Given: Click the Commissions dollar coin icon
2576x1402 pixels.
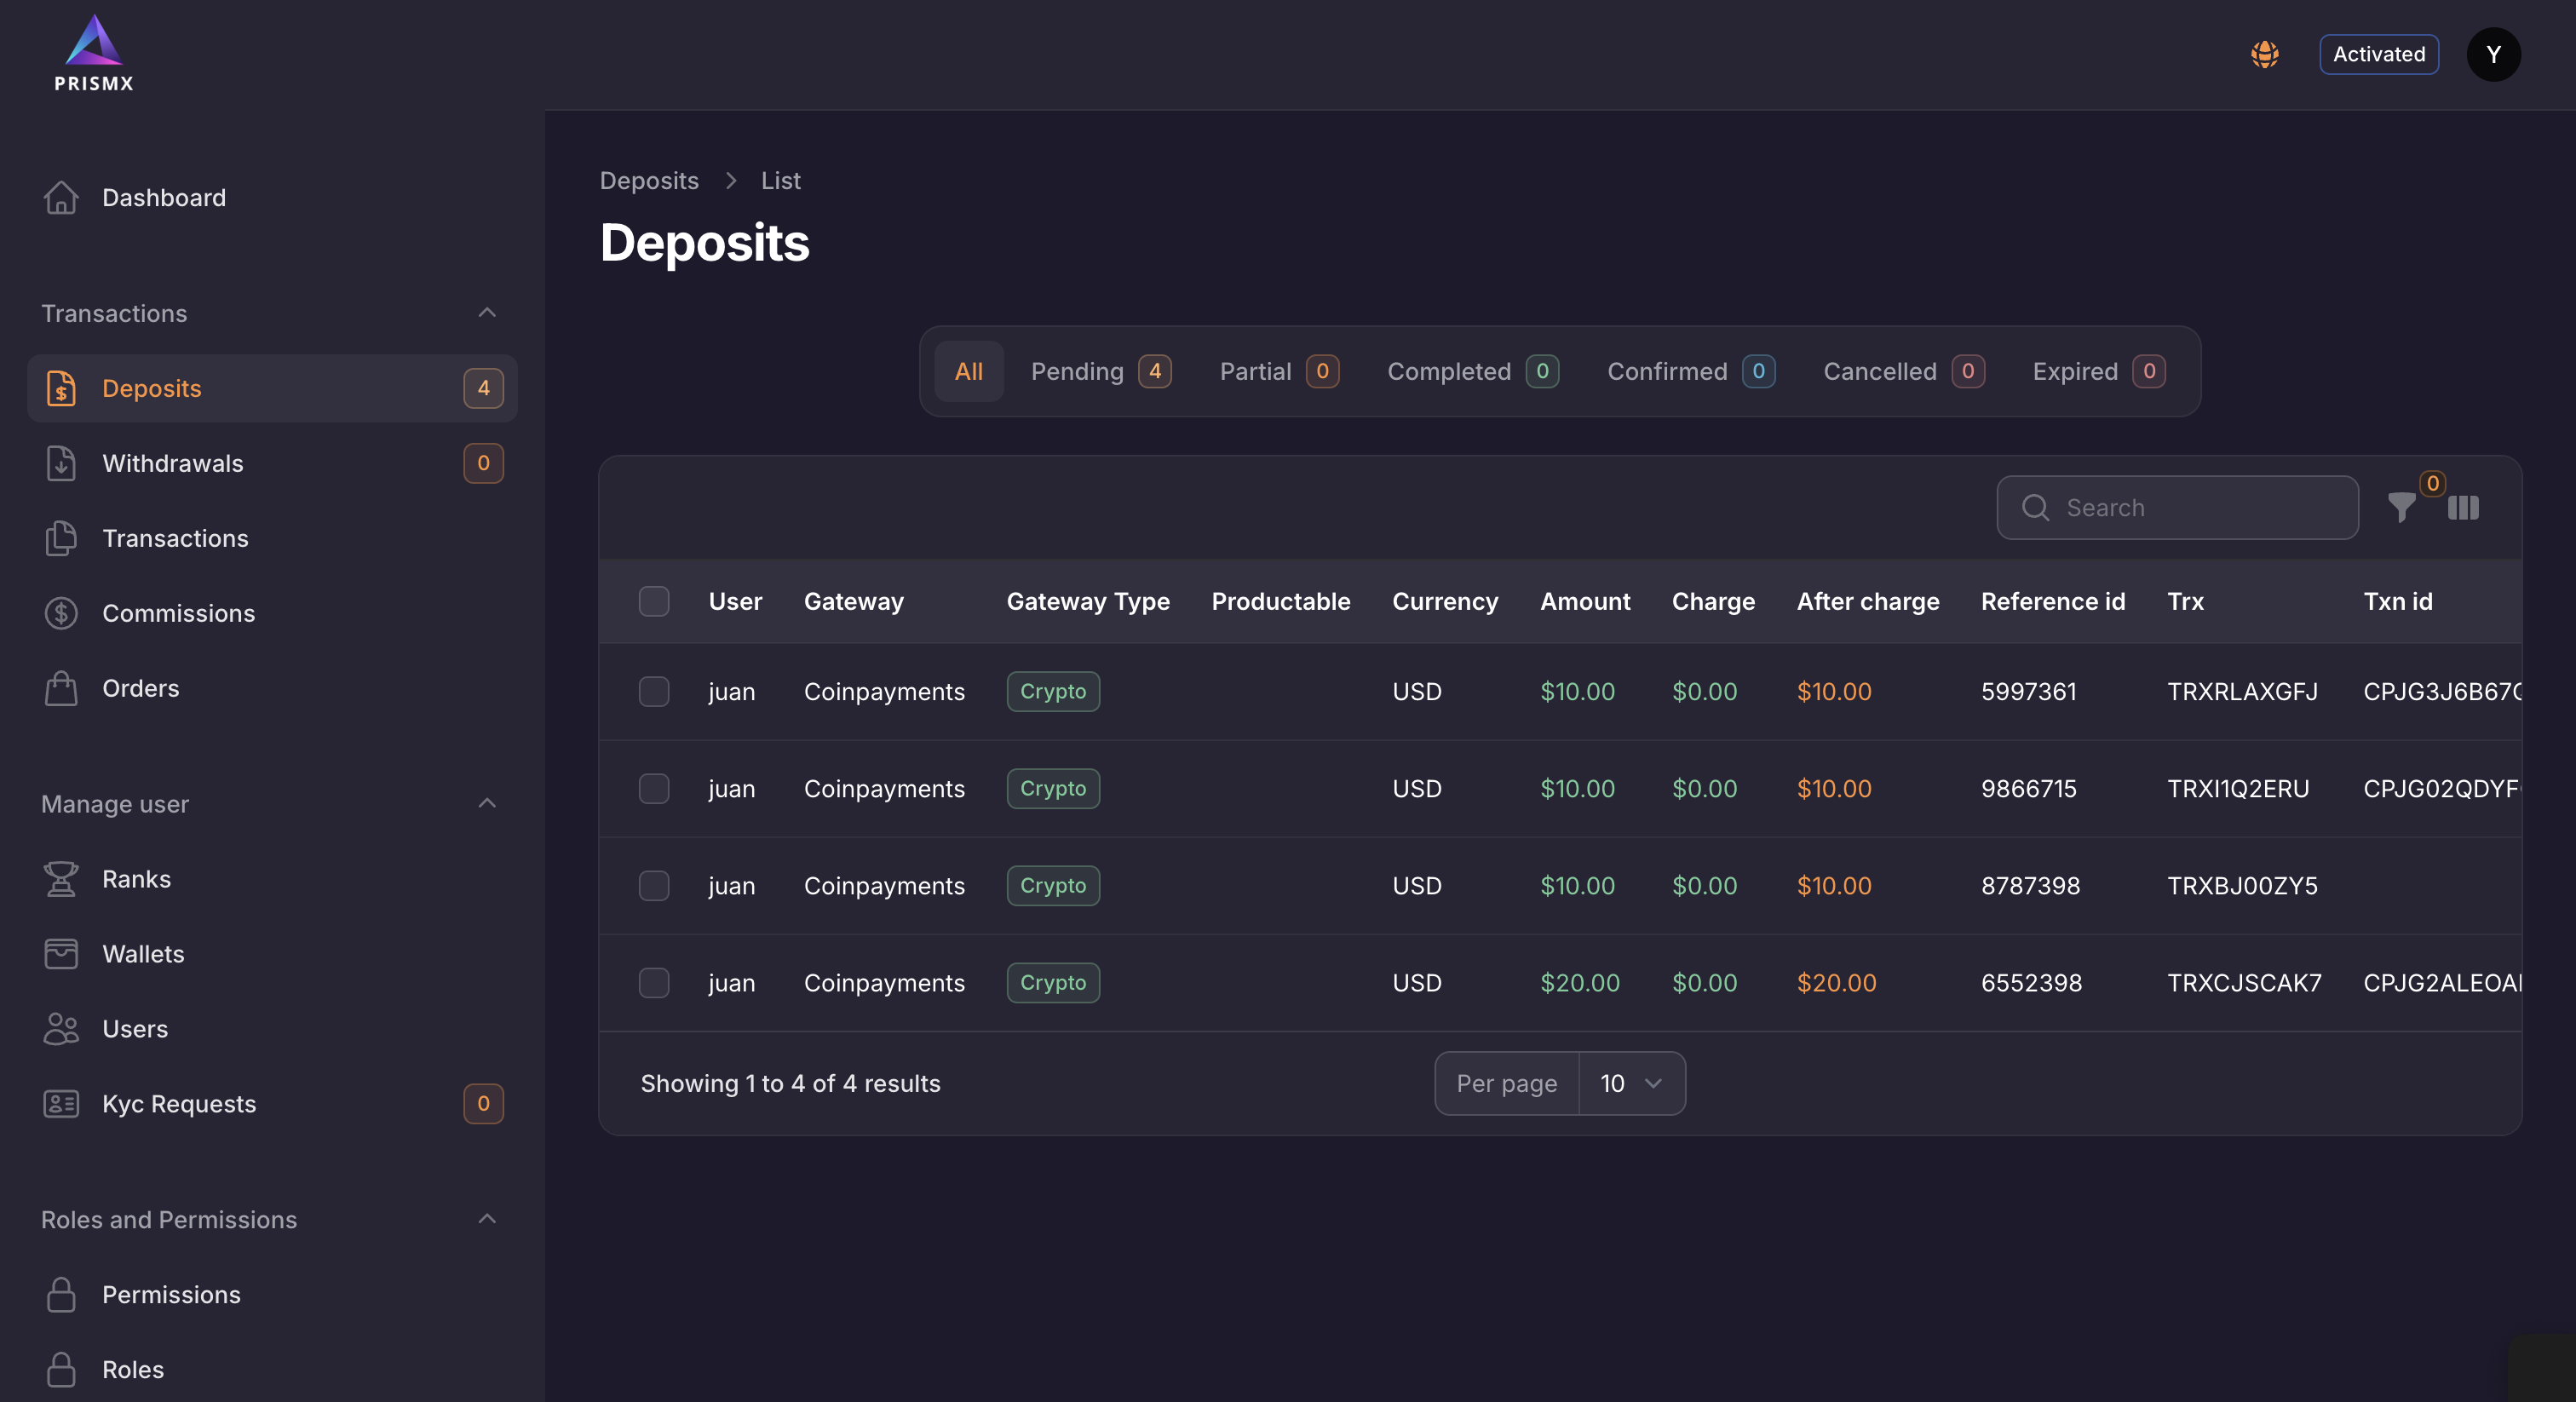Looking at the screenshot, I should tap(61, 613).
